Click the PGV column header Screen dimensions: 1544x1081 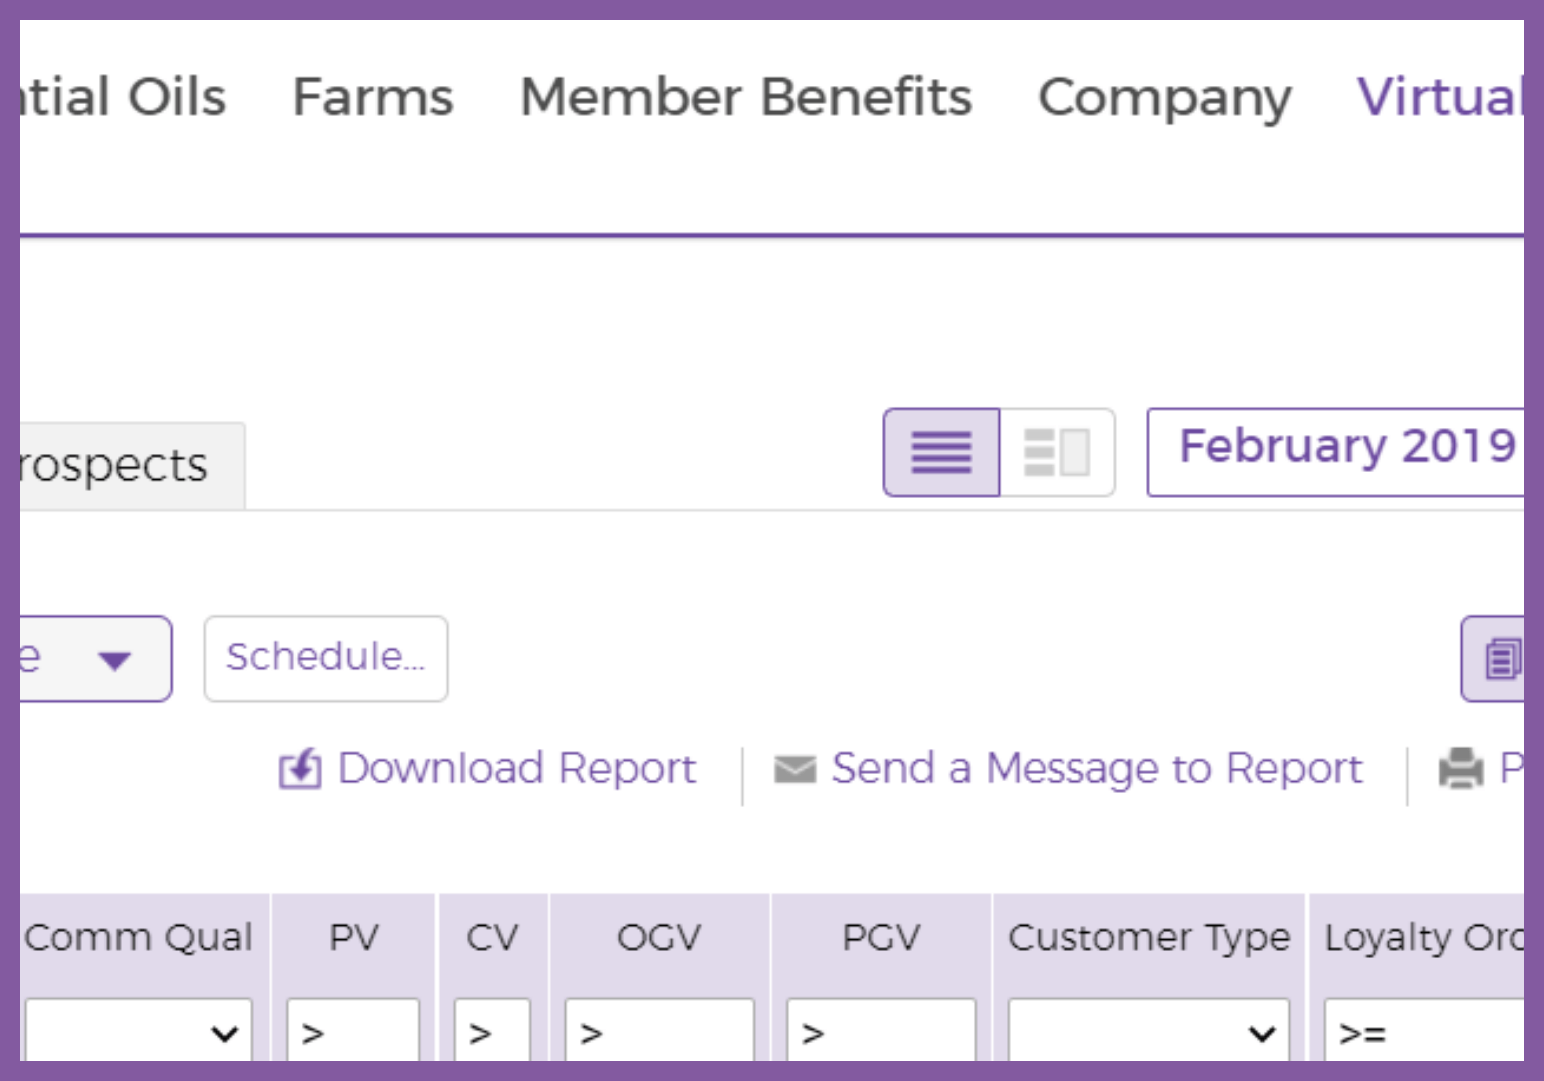pos(881,937)
